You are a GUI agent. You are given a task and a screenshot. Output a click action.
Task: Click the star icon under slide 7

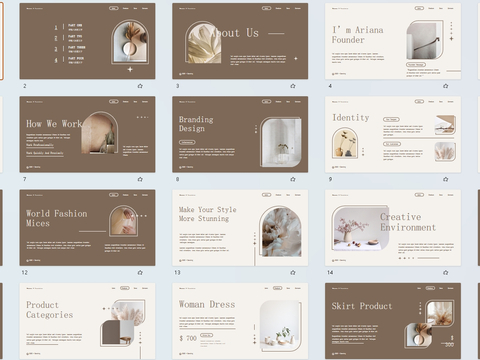[140, 179]
